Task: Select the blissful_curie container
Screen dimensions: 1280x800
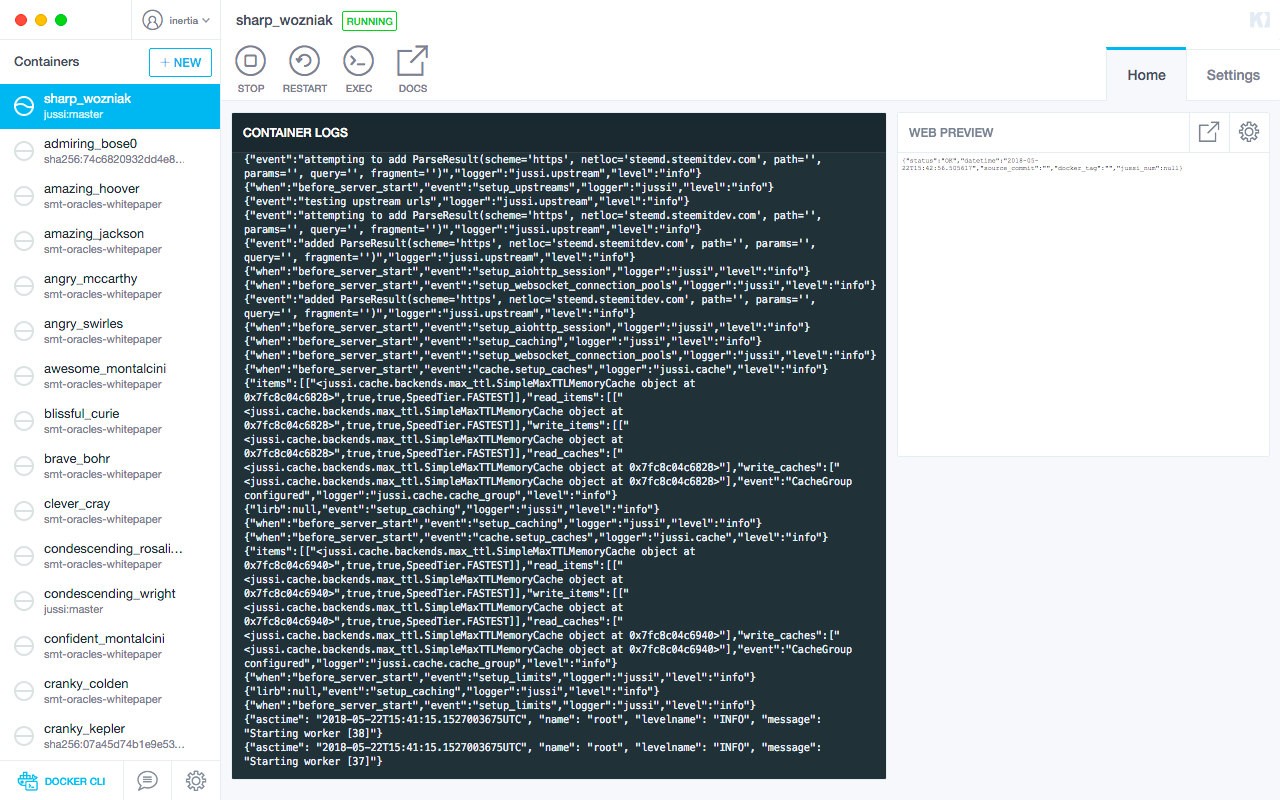Action: click(110, 421)
